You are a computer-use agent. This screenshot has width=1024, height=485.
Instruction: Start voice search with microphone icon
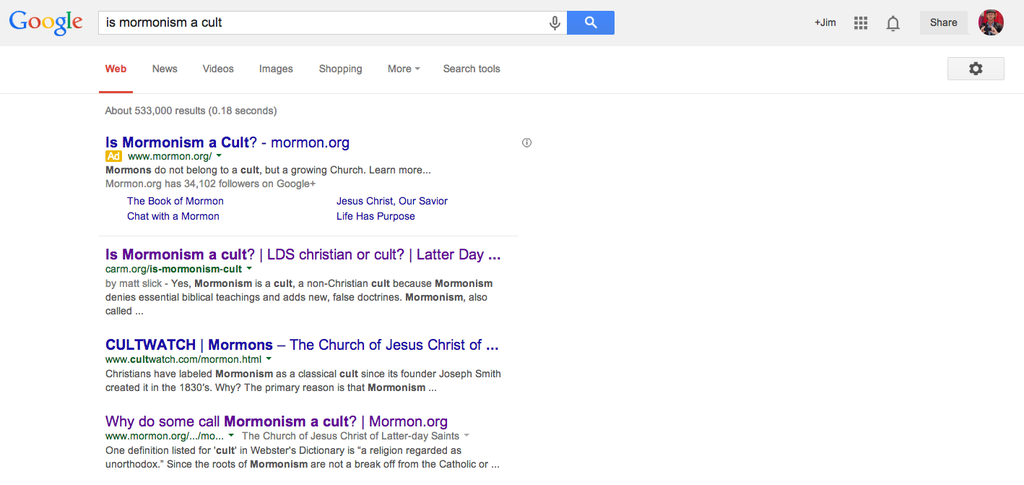coord(555,23)
